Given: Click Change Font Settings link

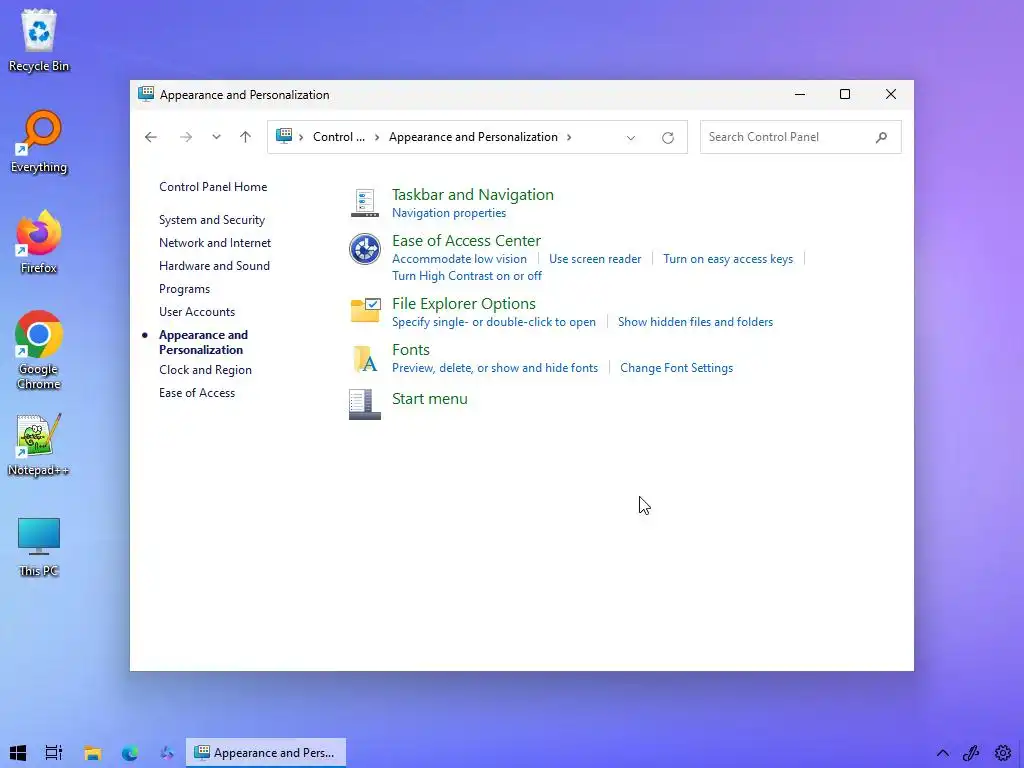Looking at the screenshot, I should click(677, 368).
